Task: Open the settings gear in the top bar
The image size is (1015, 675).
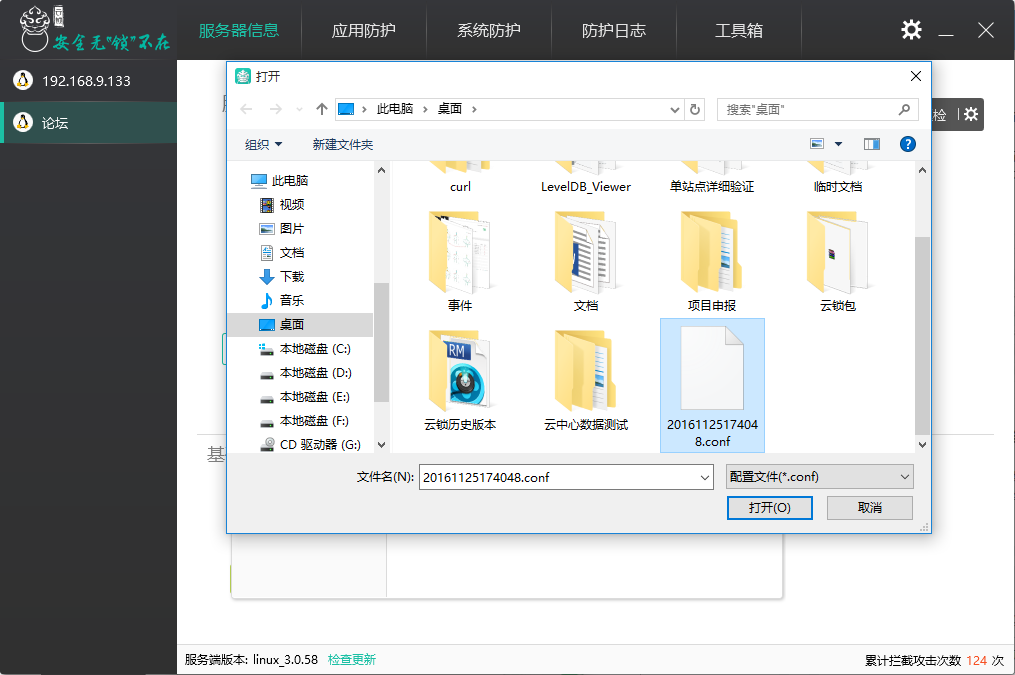Action: click(911, 30)
